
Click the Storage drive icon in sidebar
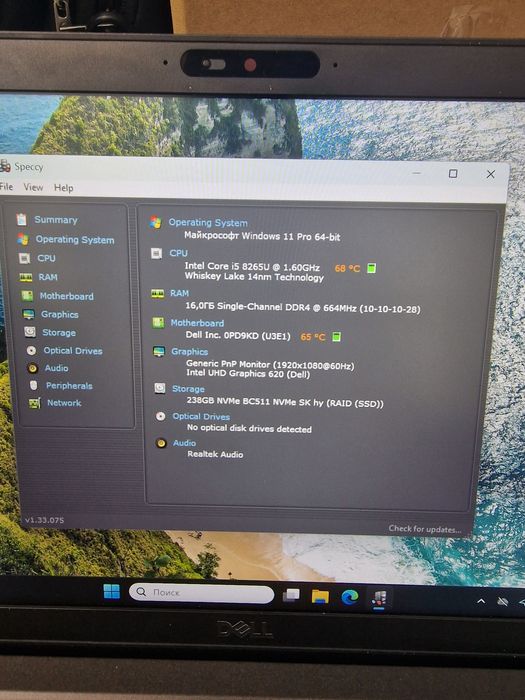(30, 332)
